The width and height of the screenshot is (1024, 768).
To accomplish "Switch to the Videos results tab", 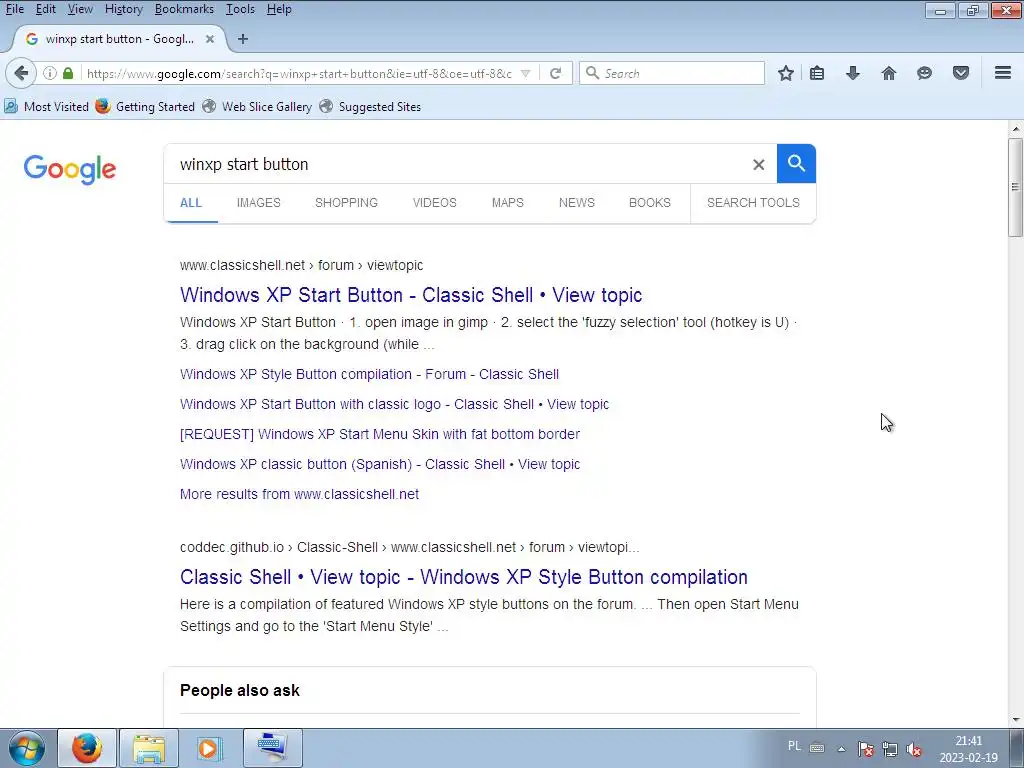I will click(x=434, y=202).
